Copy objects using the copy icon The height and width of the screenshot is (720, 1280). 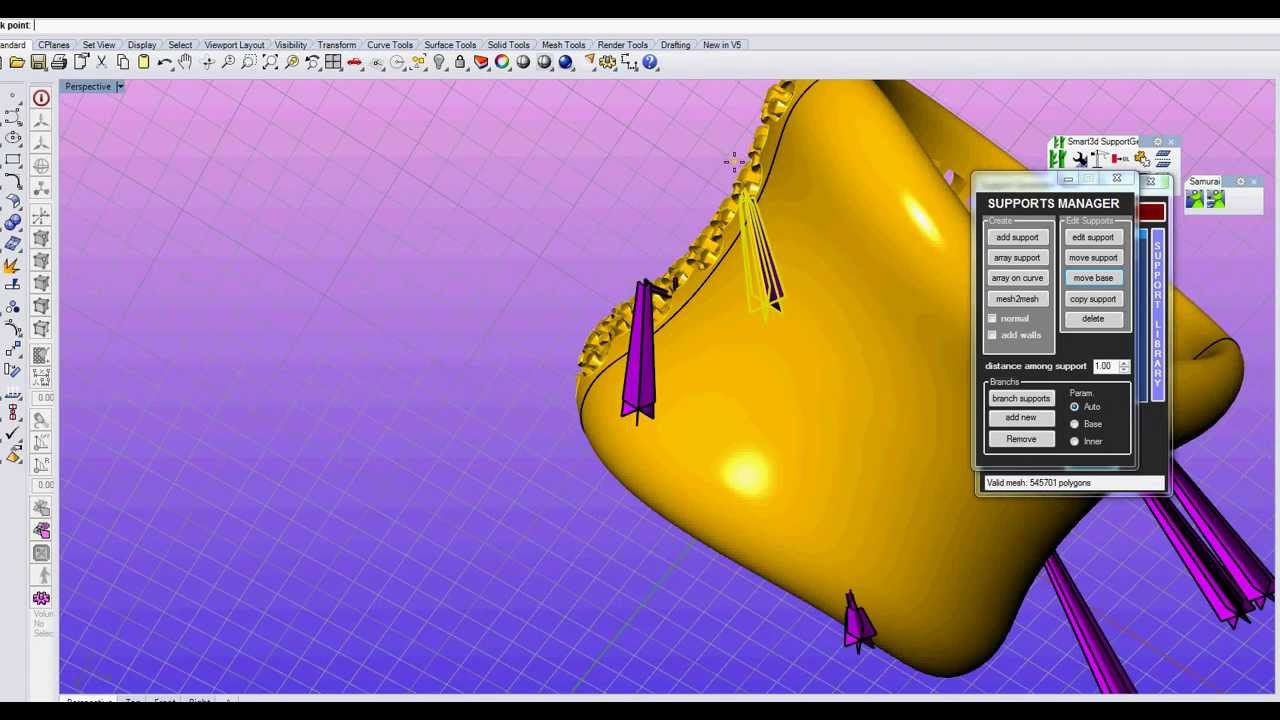click(x=122, y=62)
